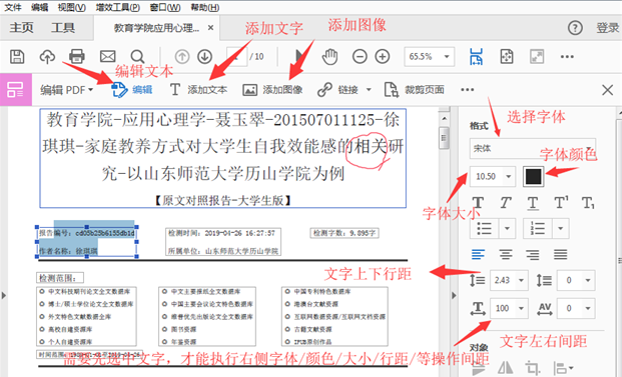Click the vertical document scrollbar thumb
This screenshot has height=377, width=622.
(443, 137)
